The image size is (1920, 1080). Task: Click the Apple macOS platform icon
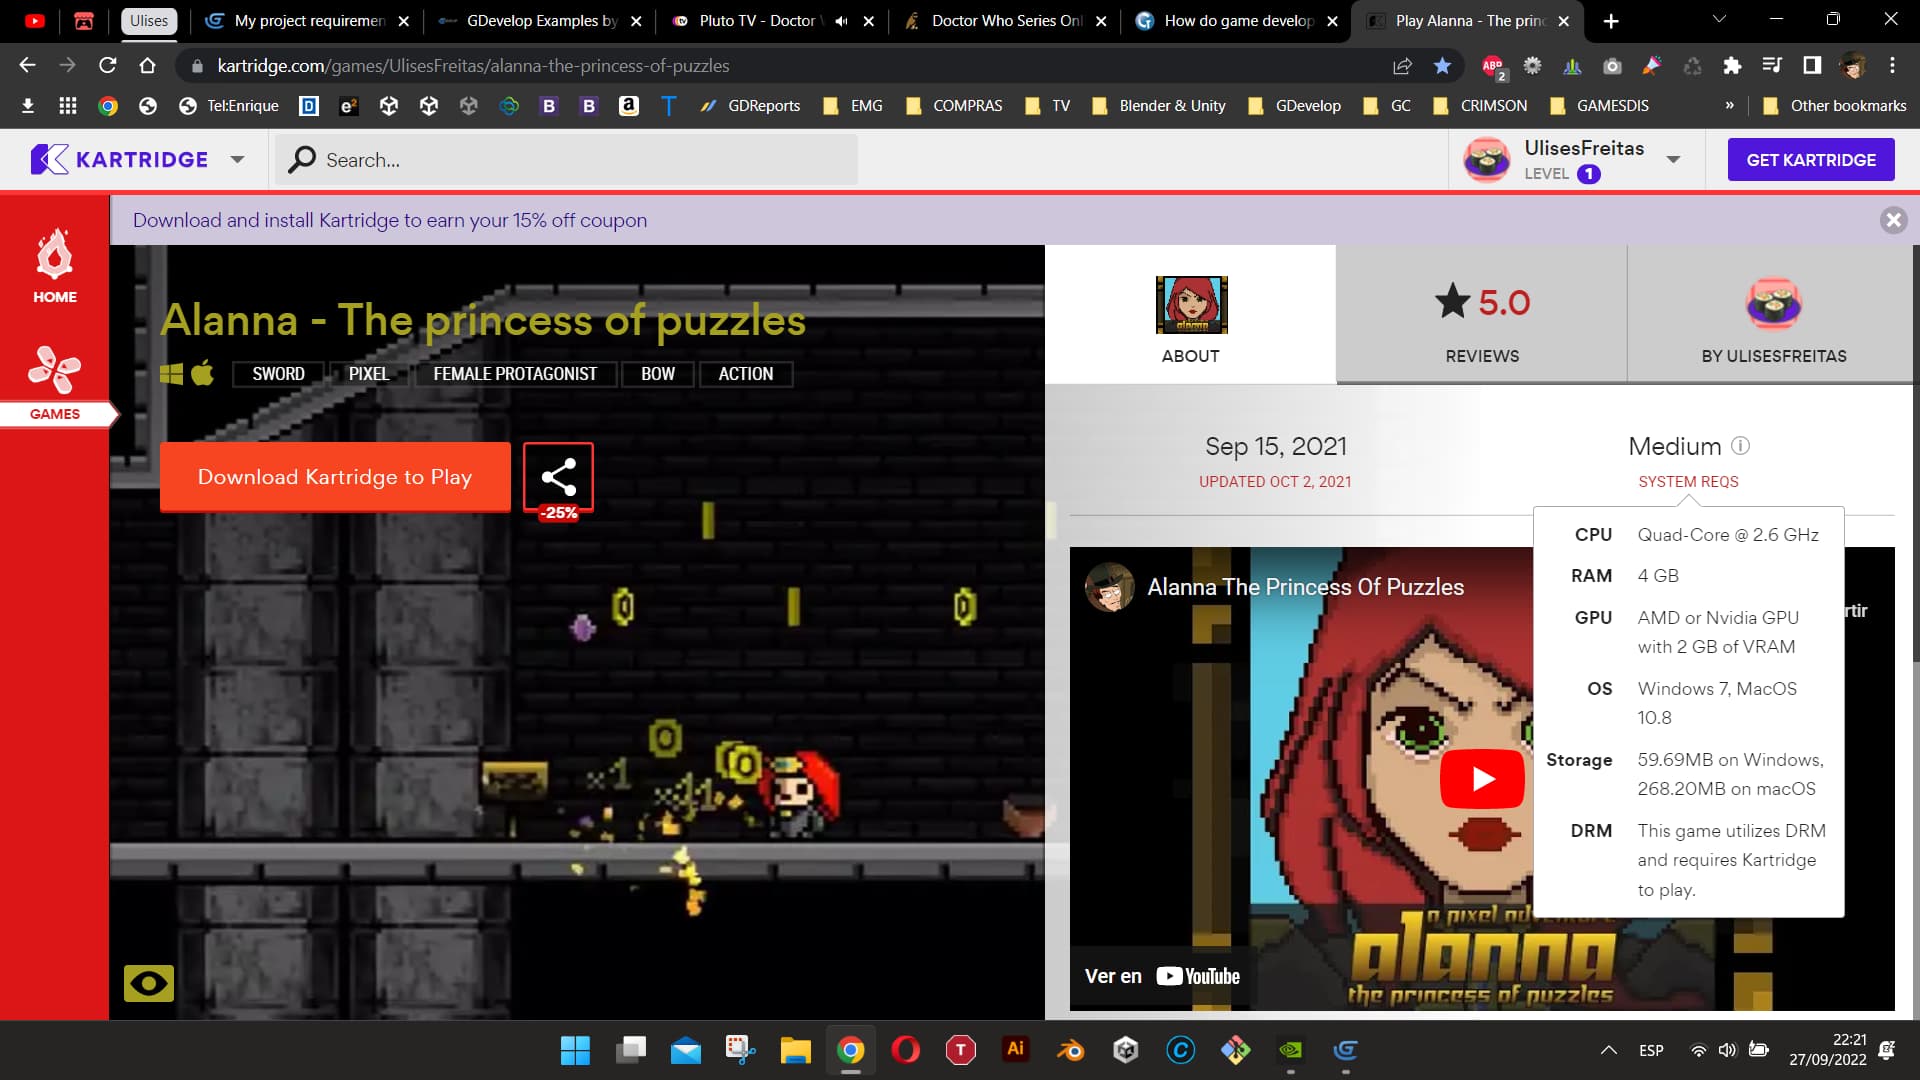(203, 373)
